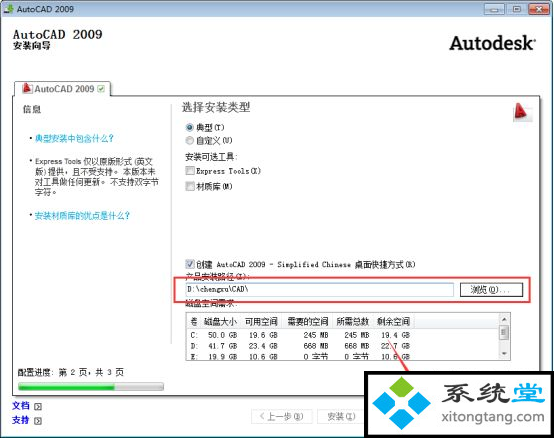Open the 安装材质库的优点是什么 link

82,215
